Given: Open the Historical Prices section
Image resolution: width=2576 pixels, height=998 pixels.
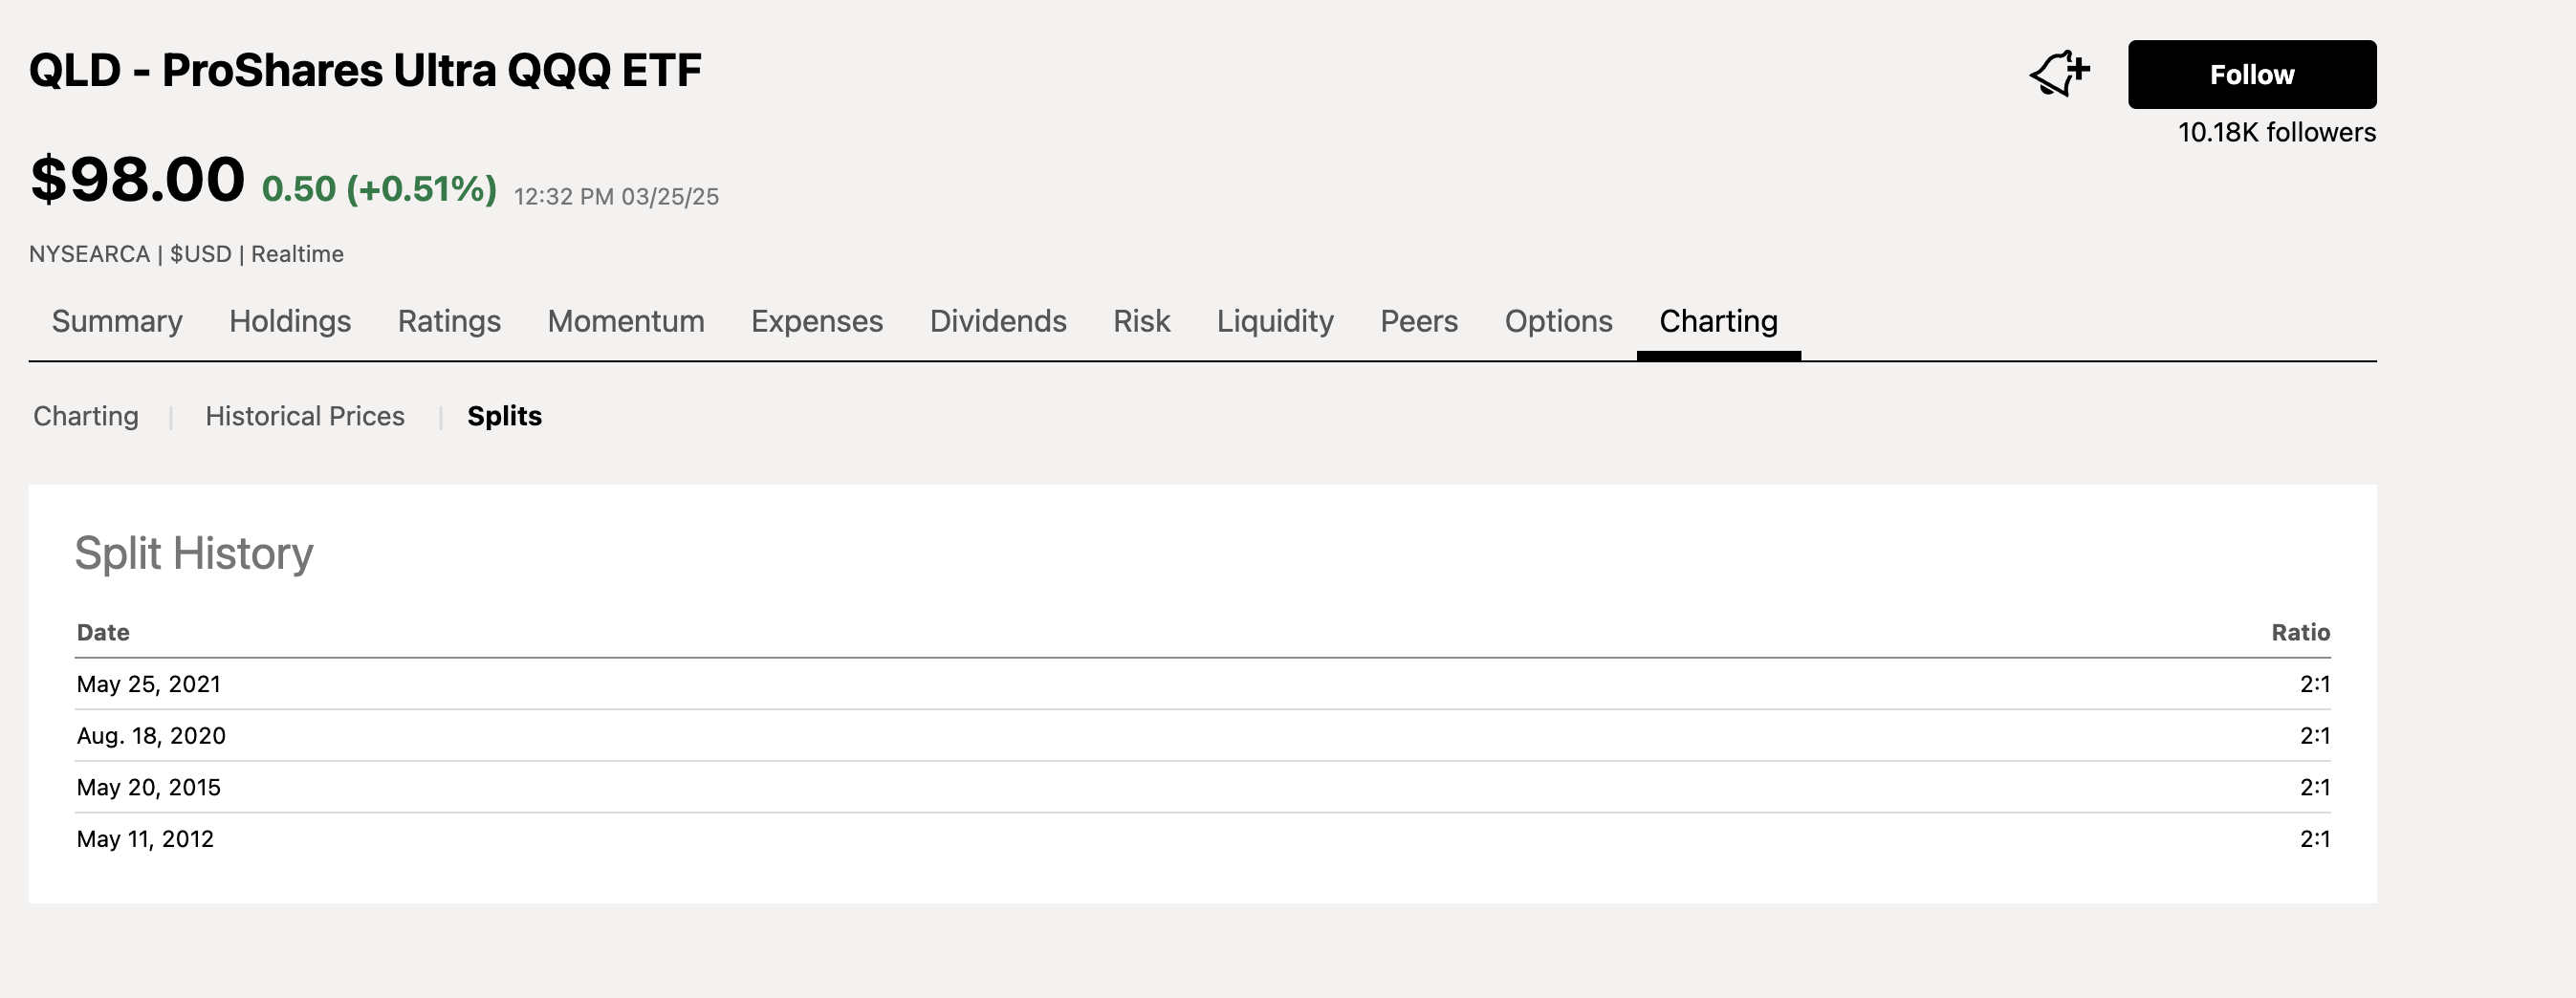Looking at the screenshot, I should click(305, 416).
